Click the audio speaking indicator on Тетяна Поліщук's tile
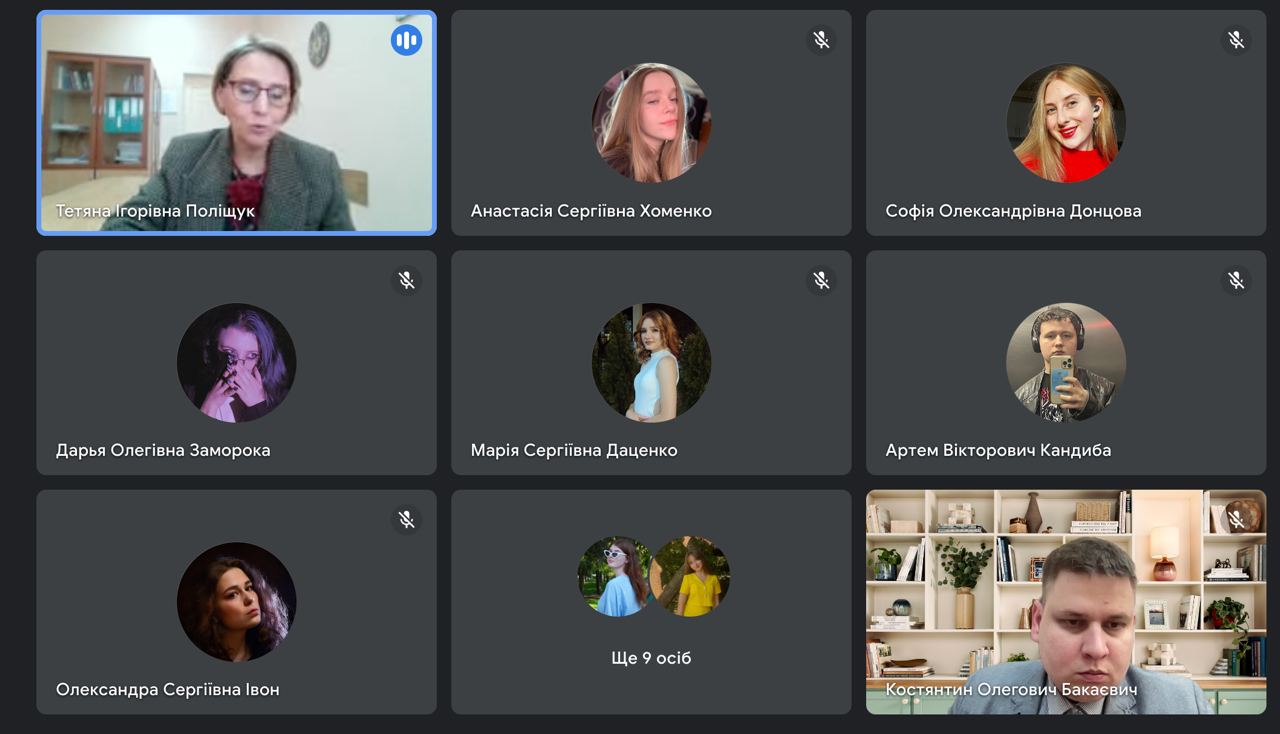The image size is (1280, 734). tap(406, 40)
